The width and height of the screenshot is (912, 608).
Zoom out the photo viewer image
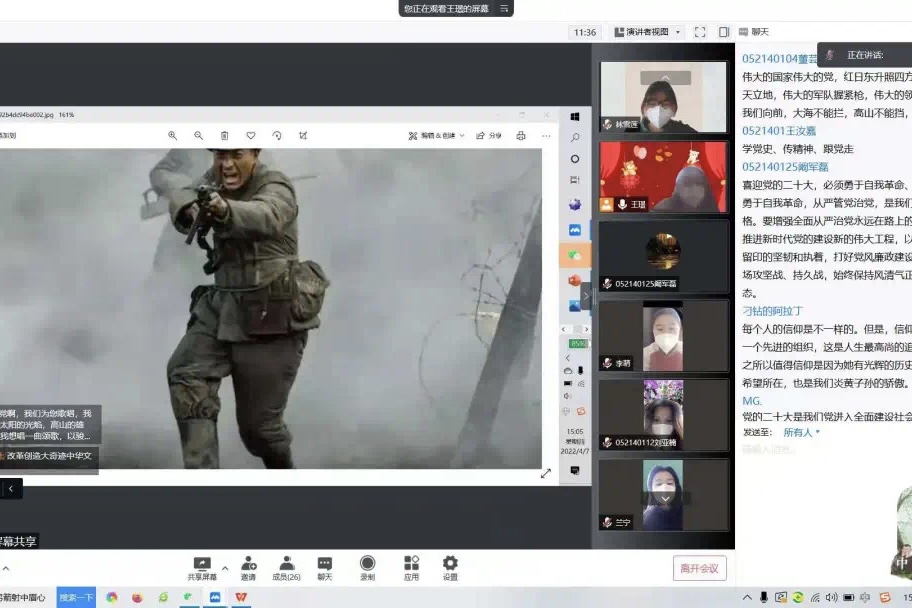[x=198, y=136]
